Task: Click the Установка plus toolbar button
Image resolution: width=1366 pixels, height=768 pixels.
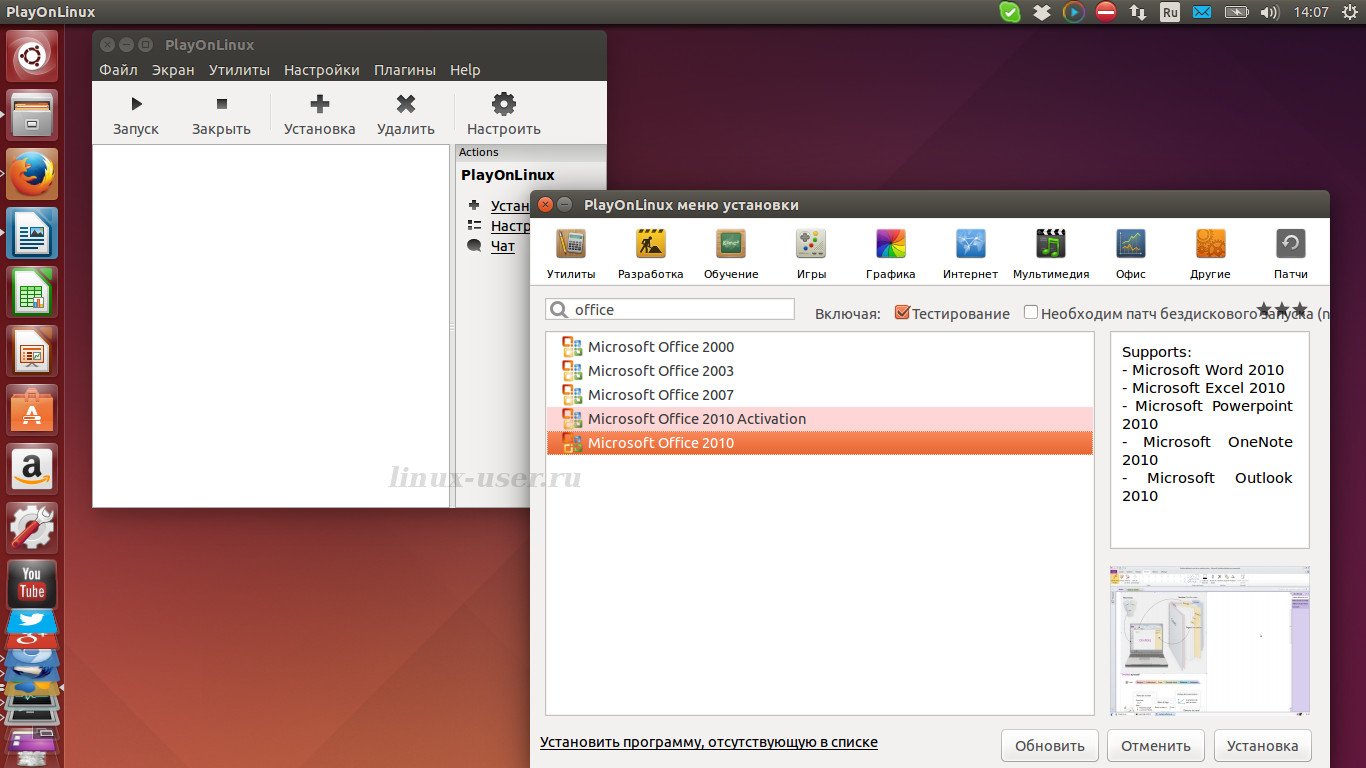Action: coord(320,115)
